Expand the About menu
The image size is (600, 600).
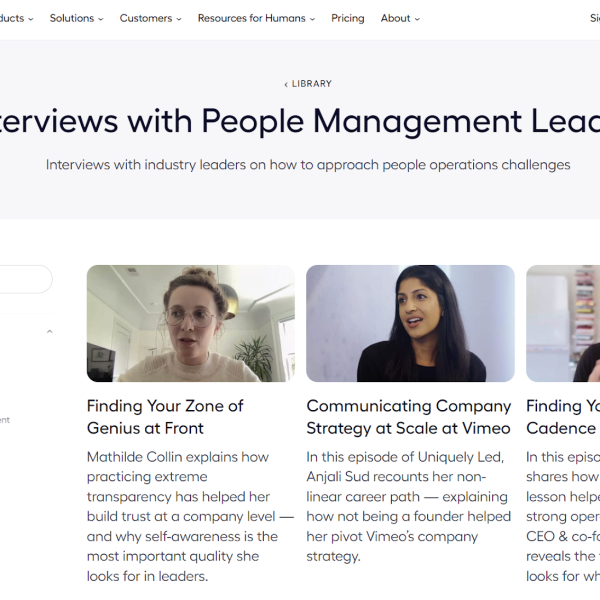(x=400, y=18)
